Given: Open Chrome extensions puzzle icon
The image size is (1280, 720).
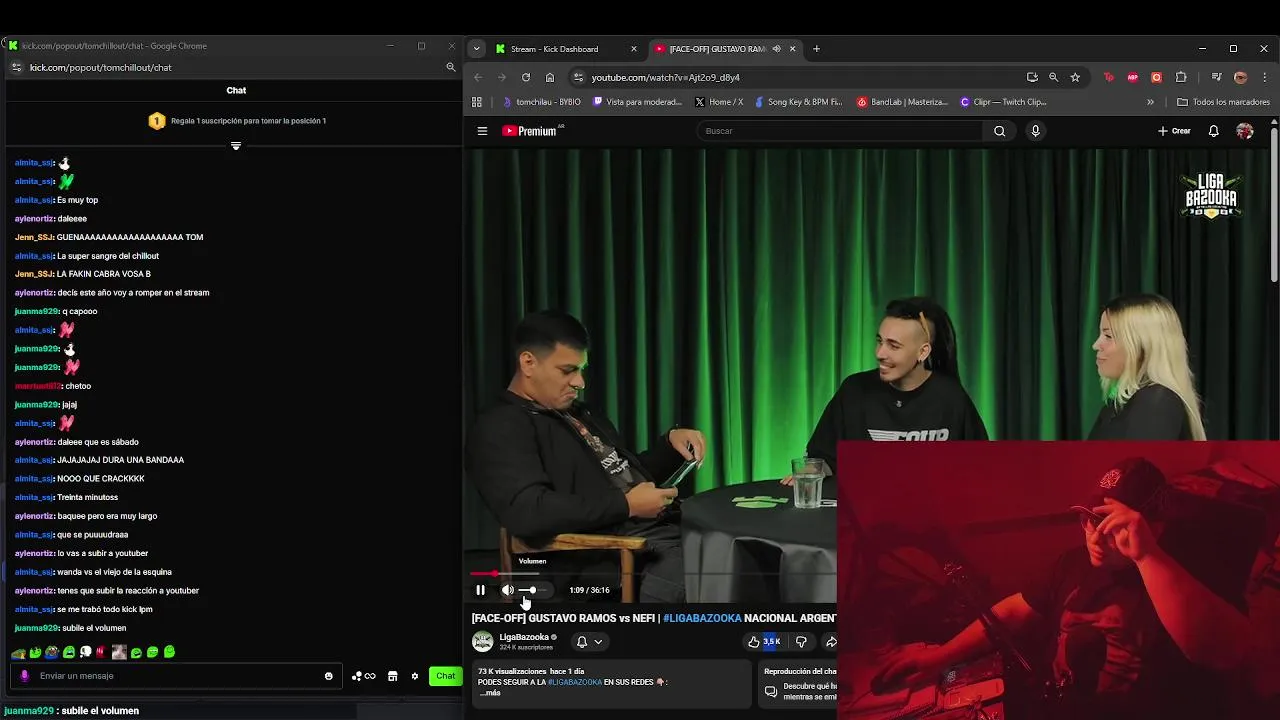Looking at the screenshot, I should [1181, 77].
